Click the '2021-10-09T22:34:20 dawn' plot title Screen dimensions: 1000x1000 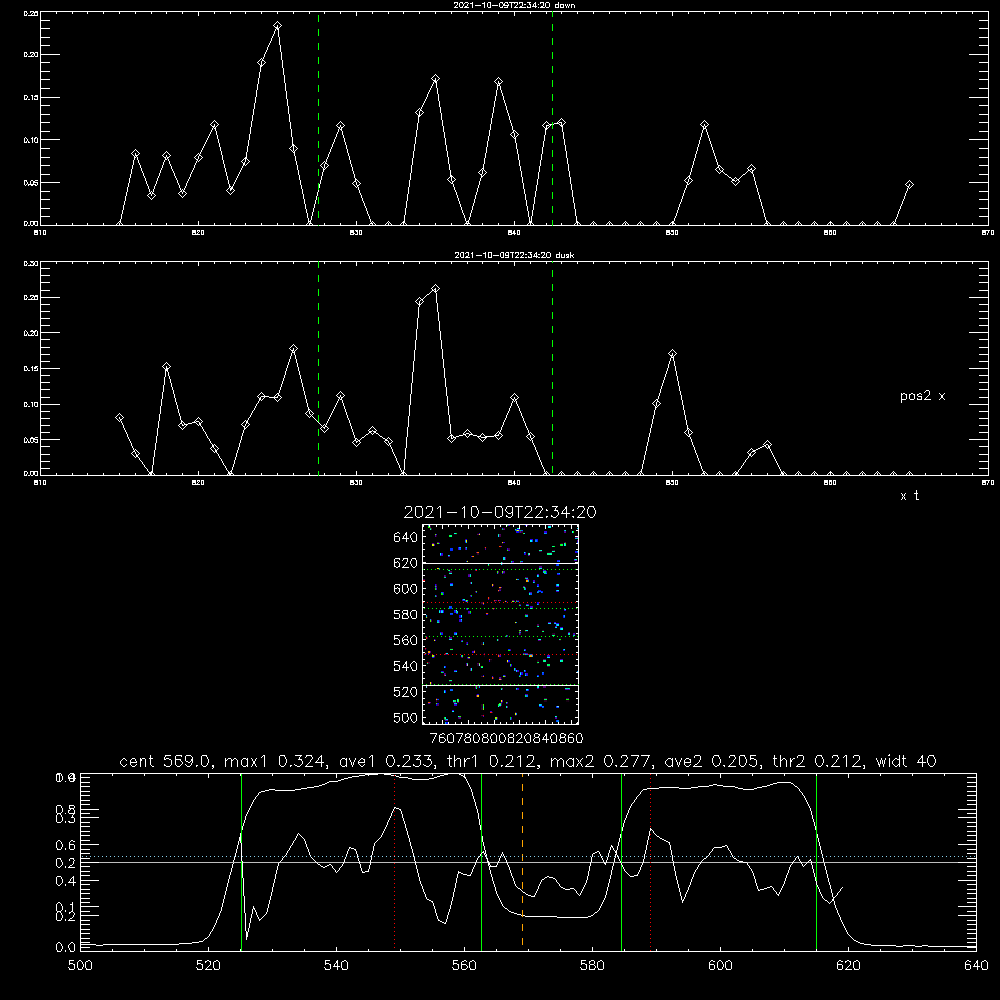tap(514, 5)
